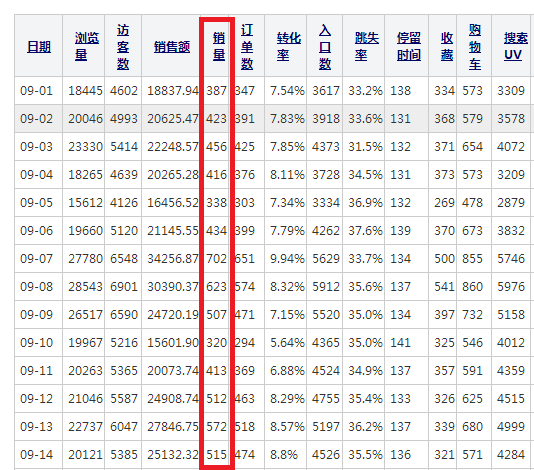Select date cell 09-01
This screenshot has width=534, height=470.
coord(36,91)
